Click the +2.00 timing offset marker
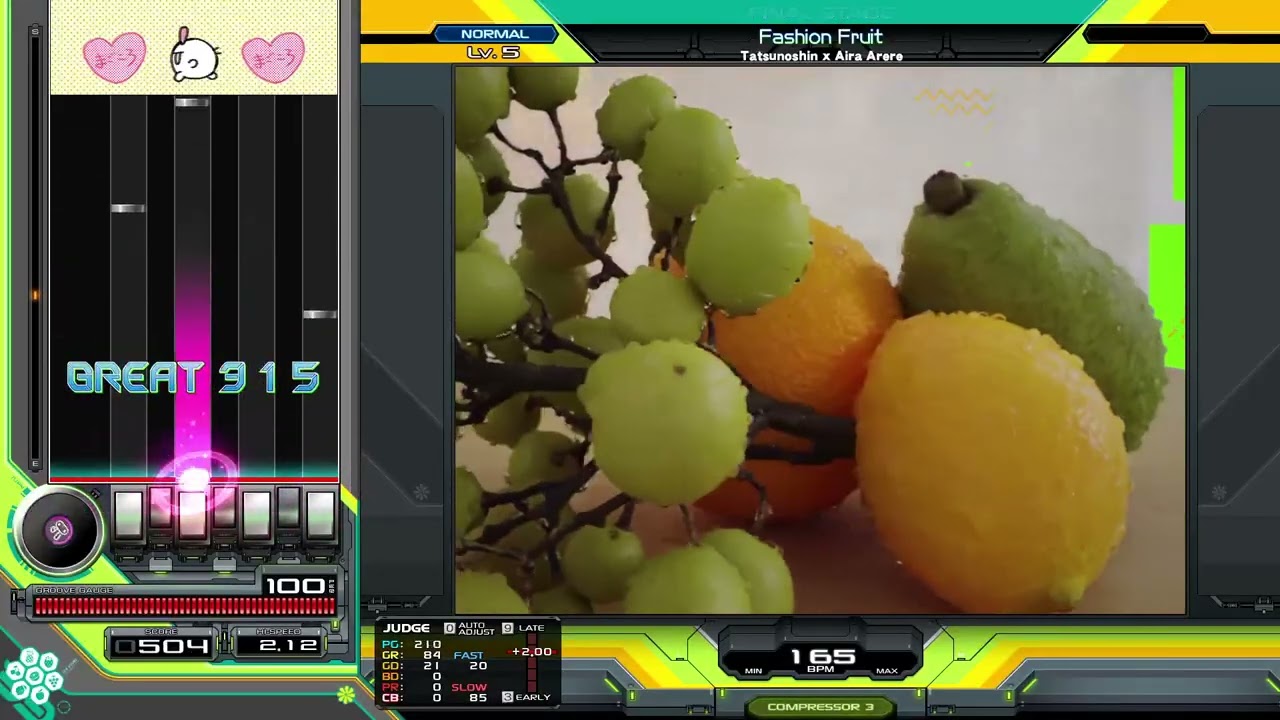 (x=531, y=652)
